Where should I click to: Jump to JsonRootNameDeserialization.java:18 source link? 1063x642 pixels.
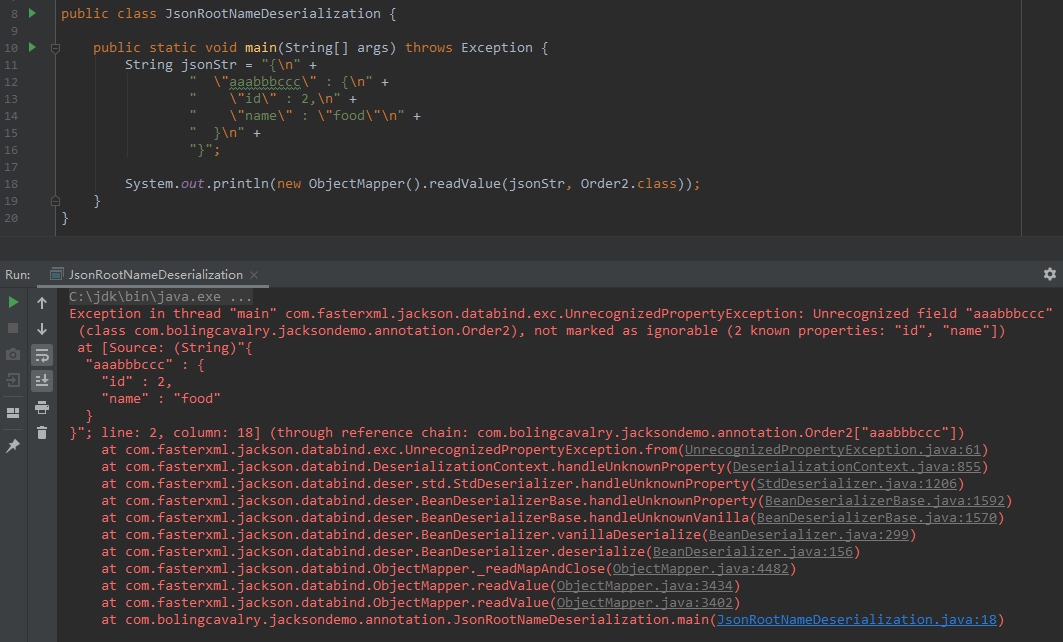click(856, 619)
